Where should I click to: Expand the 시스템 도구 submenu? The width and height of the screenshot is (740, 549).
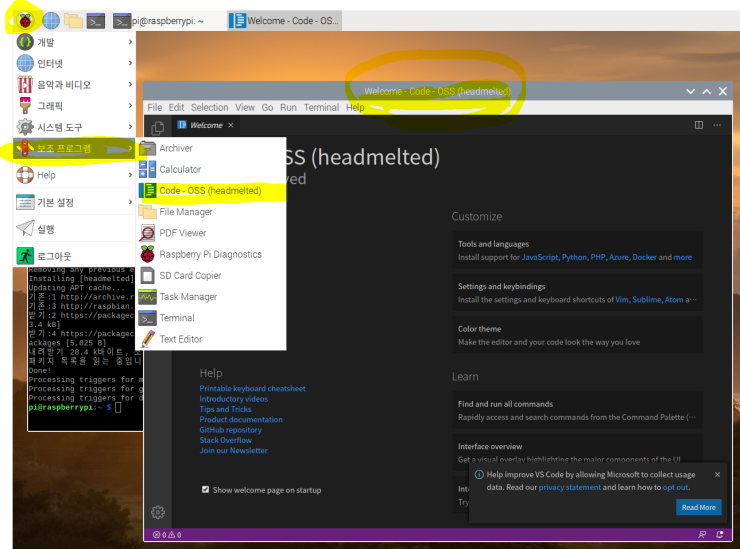click(x=75, y=127)
